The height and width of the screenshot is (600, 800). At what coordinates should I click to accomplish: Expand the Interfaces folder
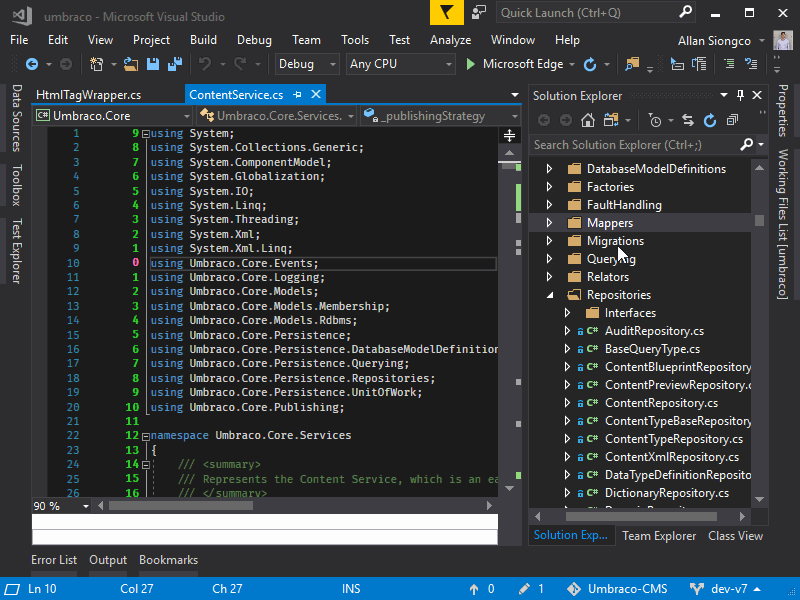567,313
